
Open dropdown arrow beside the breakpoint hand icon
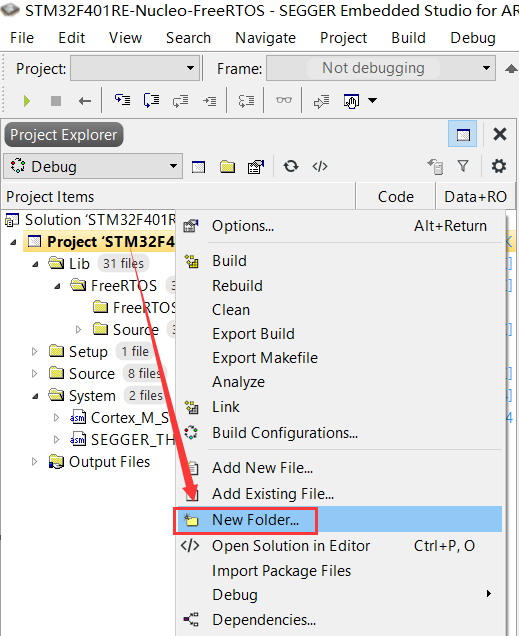tap(372, 100)
